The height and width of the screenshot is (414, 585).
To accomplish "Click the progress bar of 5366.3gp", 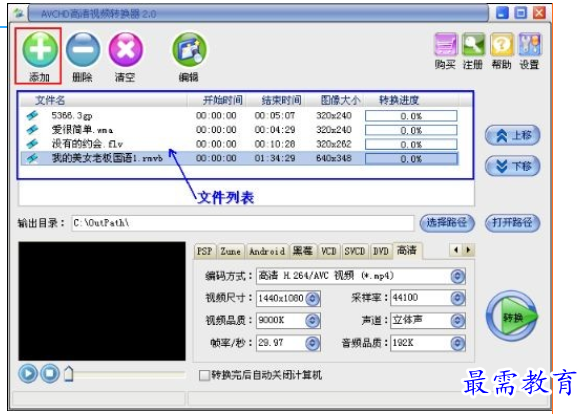I will (411, 116).
